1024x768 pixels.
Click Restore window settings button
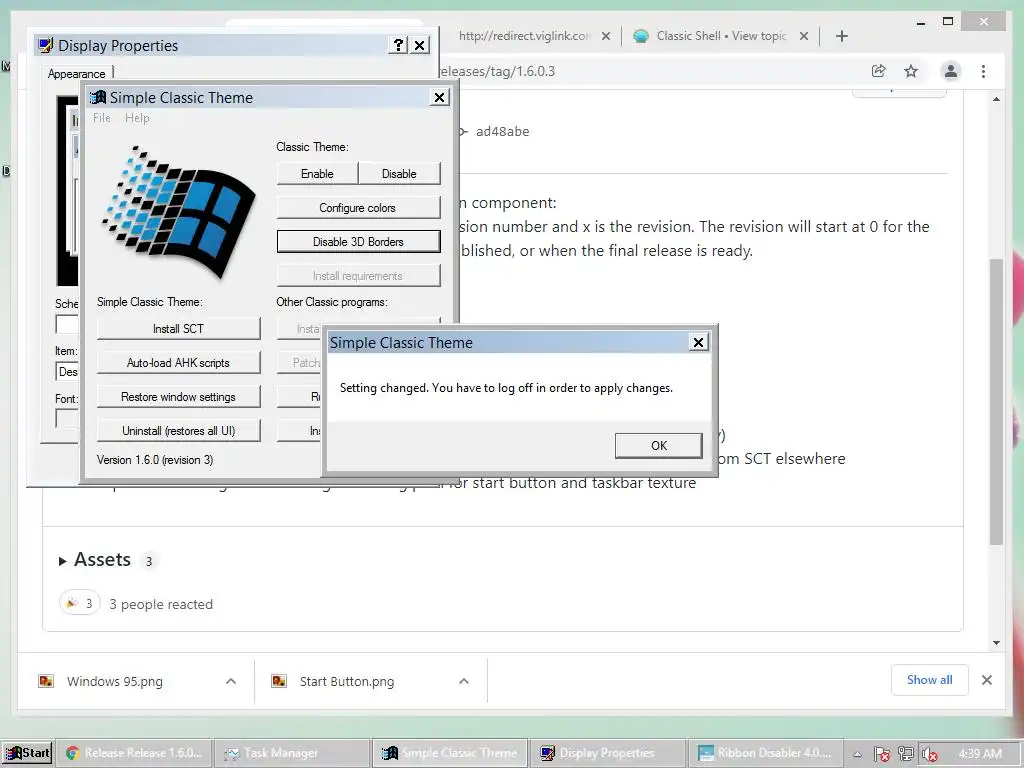pyautogui.click(x=178, y=396)
